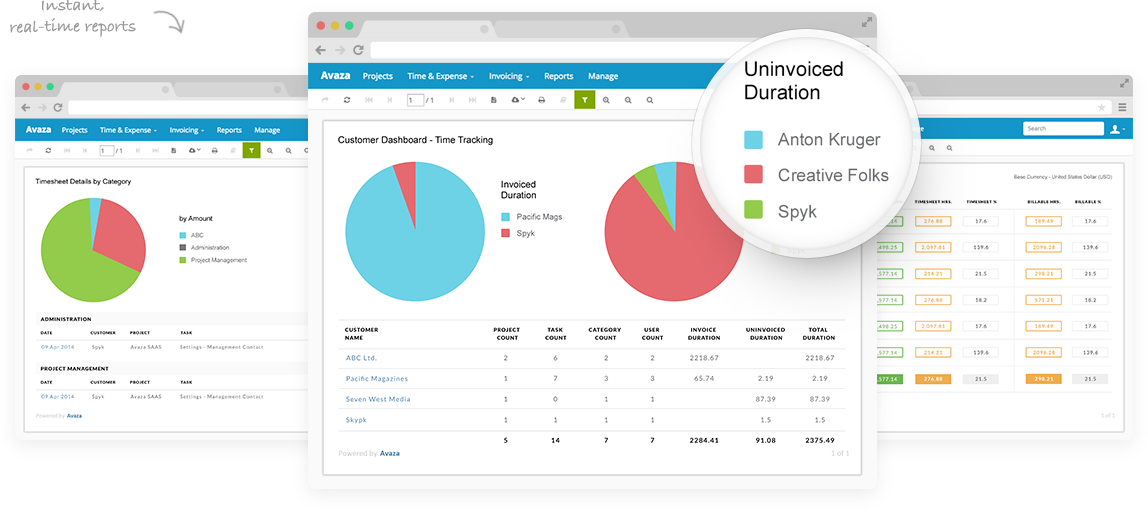Viewport: 1148px width, 509px height.
Task: Open ABC Ltd. customer link
Action: 362,358
